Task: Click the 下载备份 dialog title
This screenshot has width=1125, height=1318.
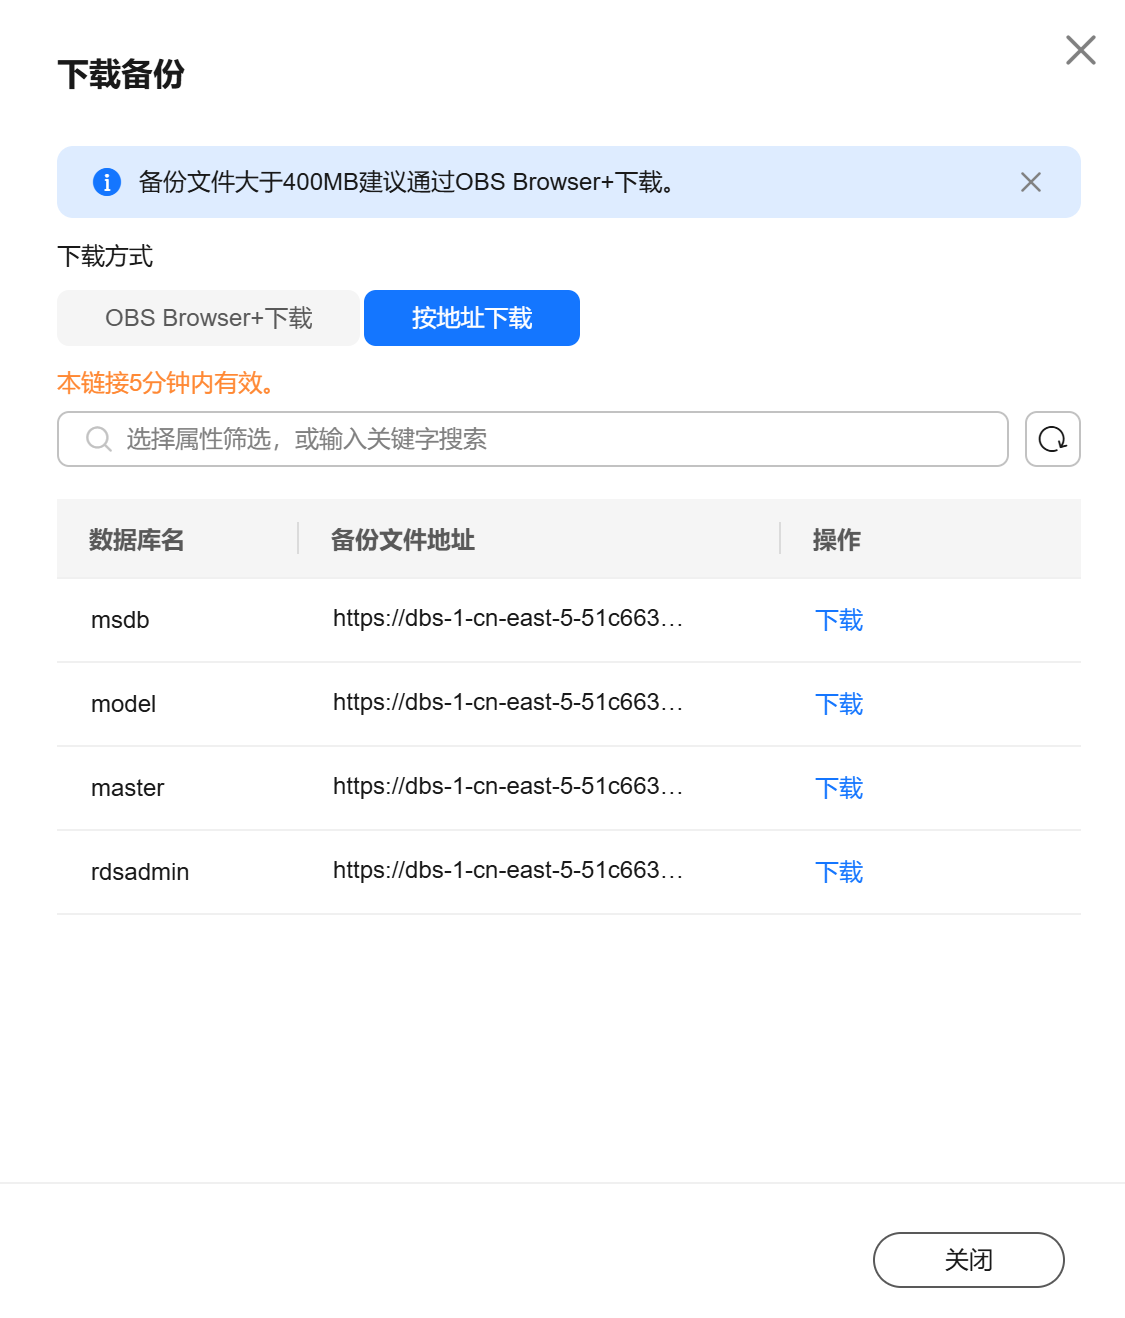Action: 121,74
